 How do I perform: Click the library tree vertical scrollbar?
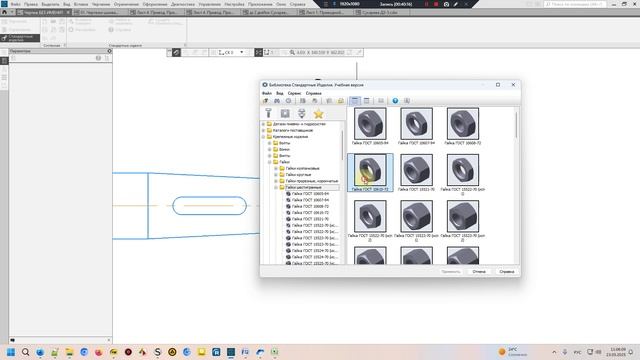(x=342, y=145)
